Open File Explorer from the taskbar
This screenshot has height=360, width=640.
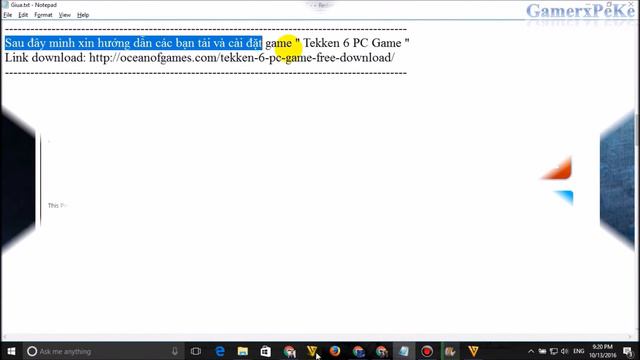[x=243, y=351]
